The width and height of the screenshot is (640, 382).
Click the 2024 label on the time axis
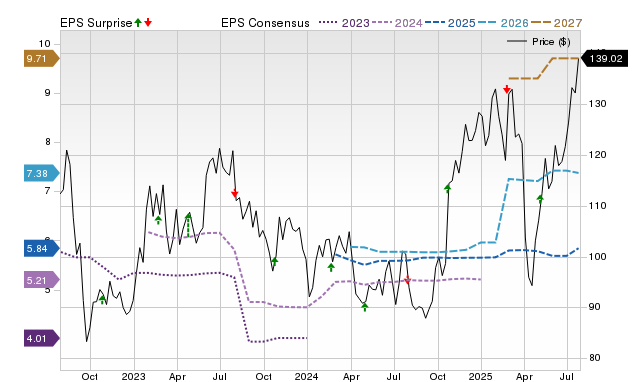[307, 376]
